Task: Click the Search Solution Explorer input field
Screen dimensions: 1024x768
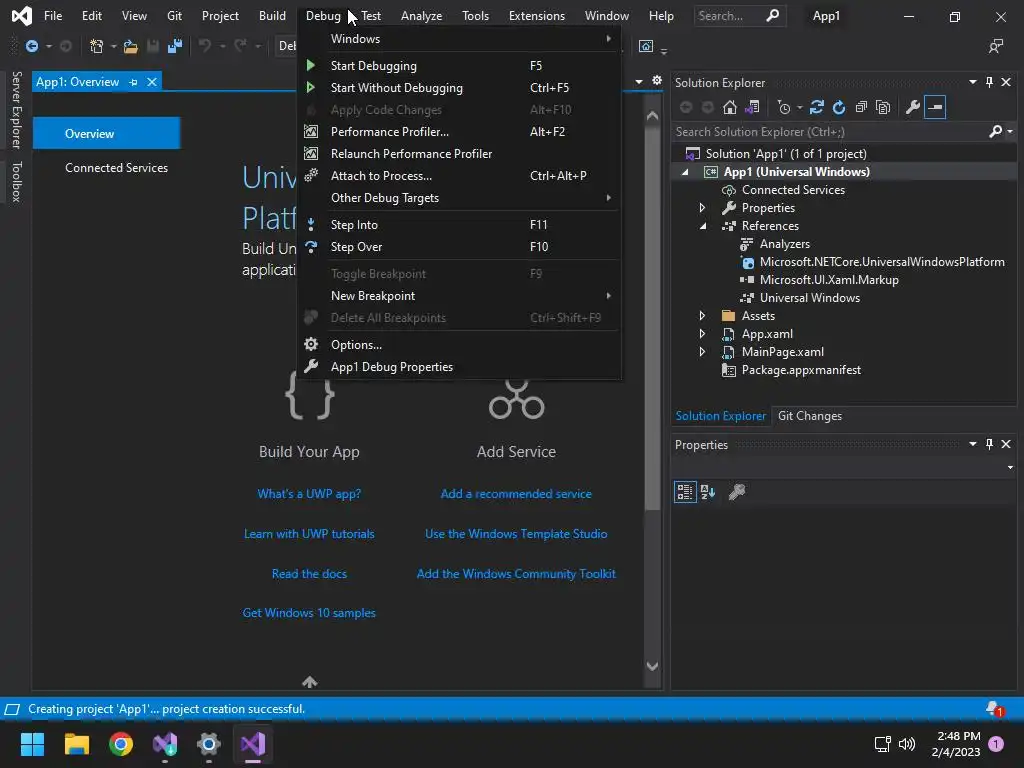Action: (x=831, y=132)
